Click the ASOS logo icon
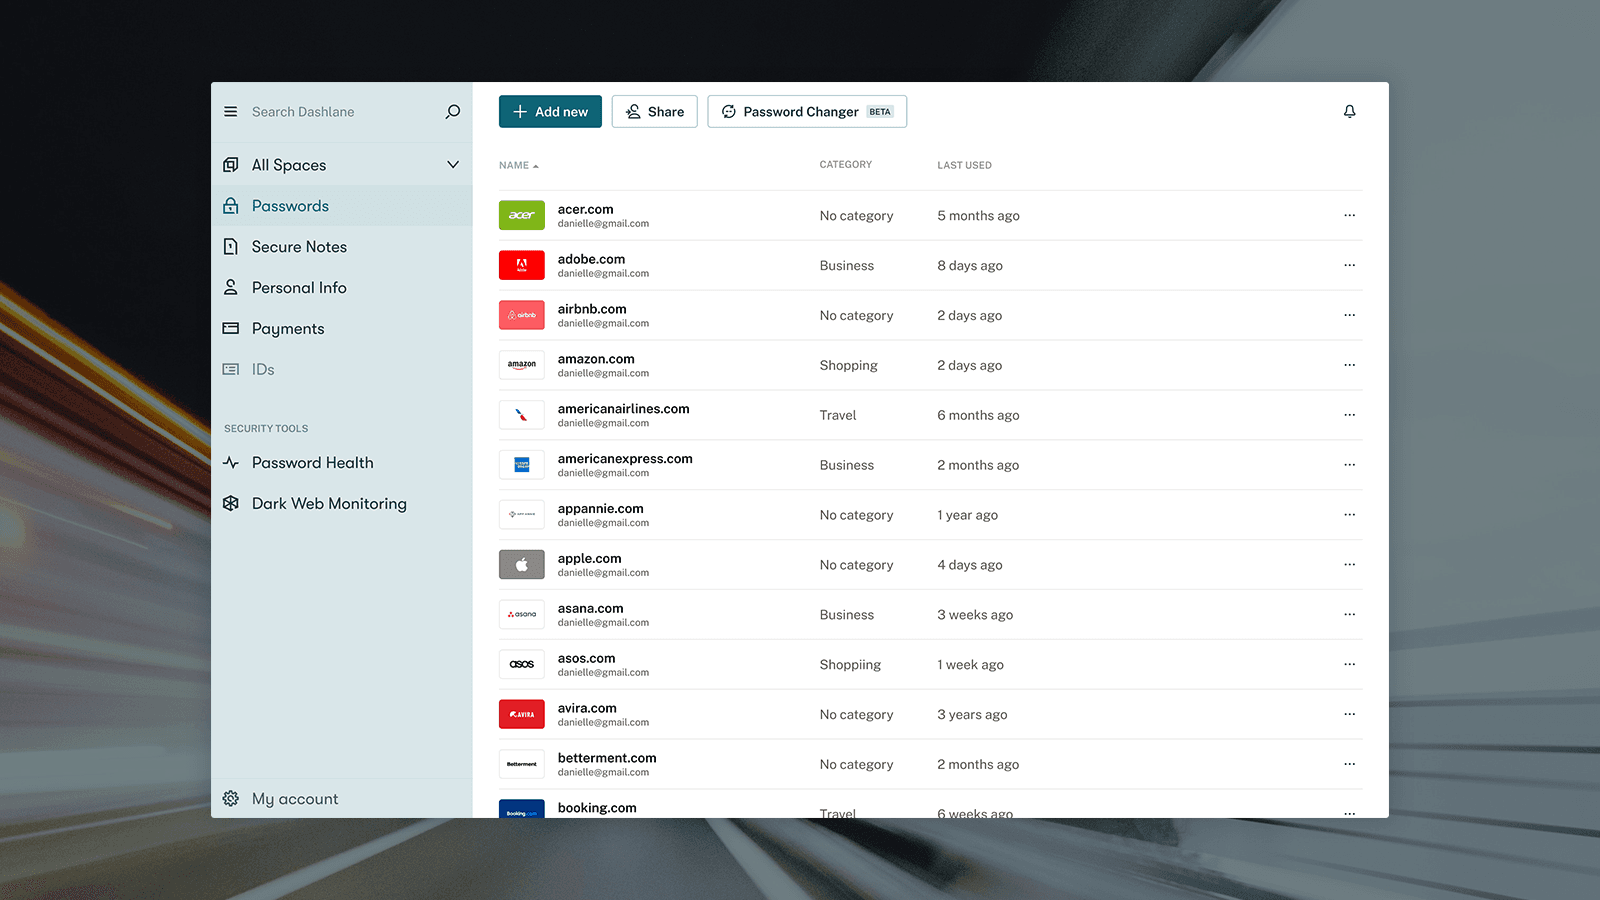Image resolution: width=1600 pixels, height=900 pixels. click(522, 665)
